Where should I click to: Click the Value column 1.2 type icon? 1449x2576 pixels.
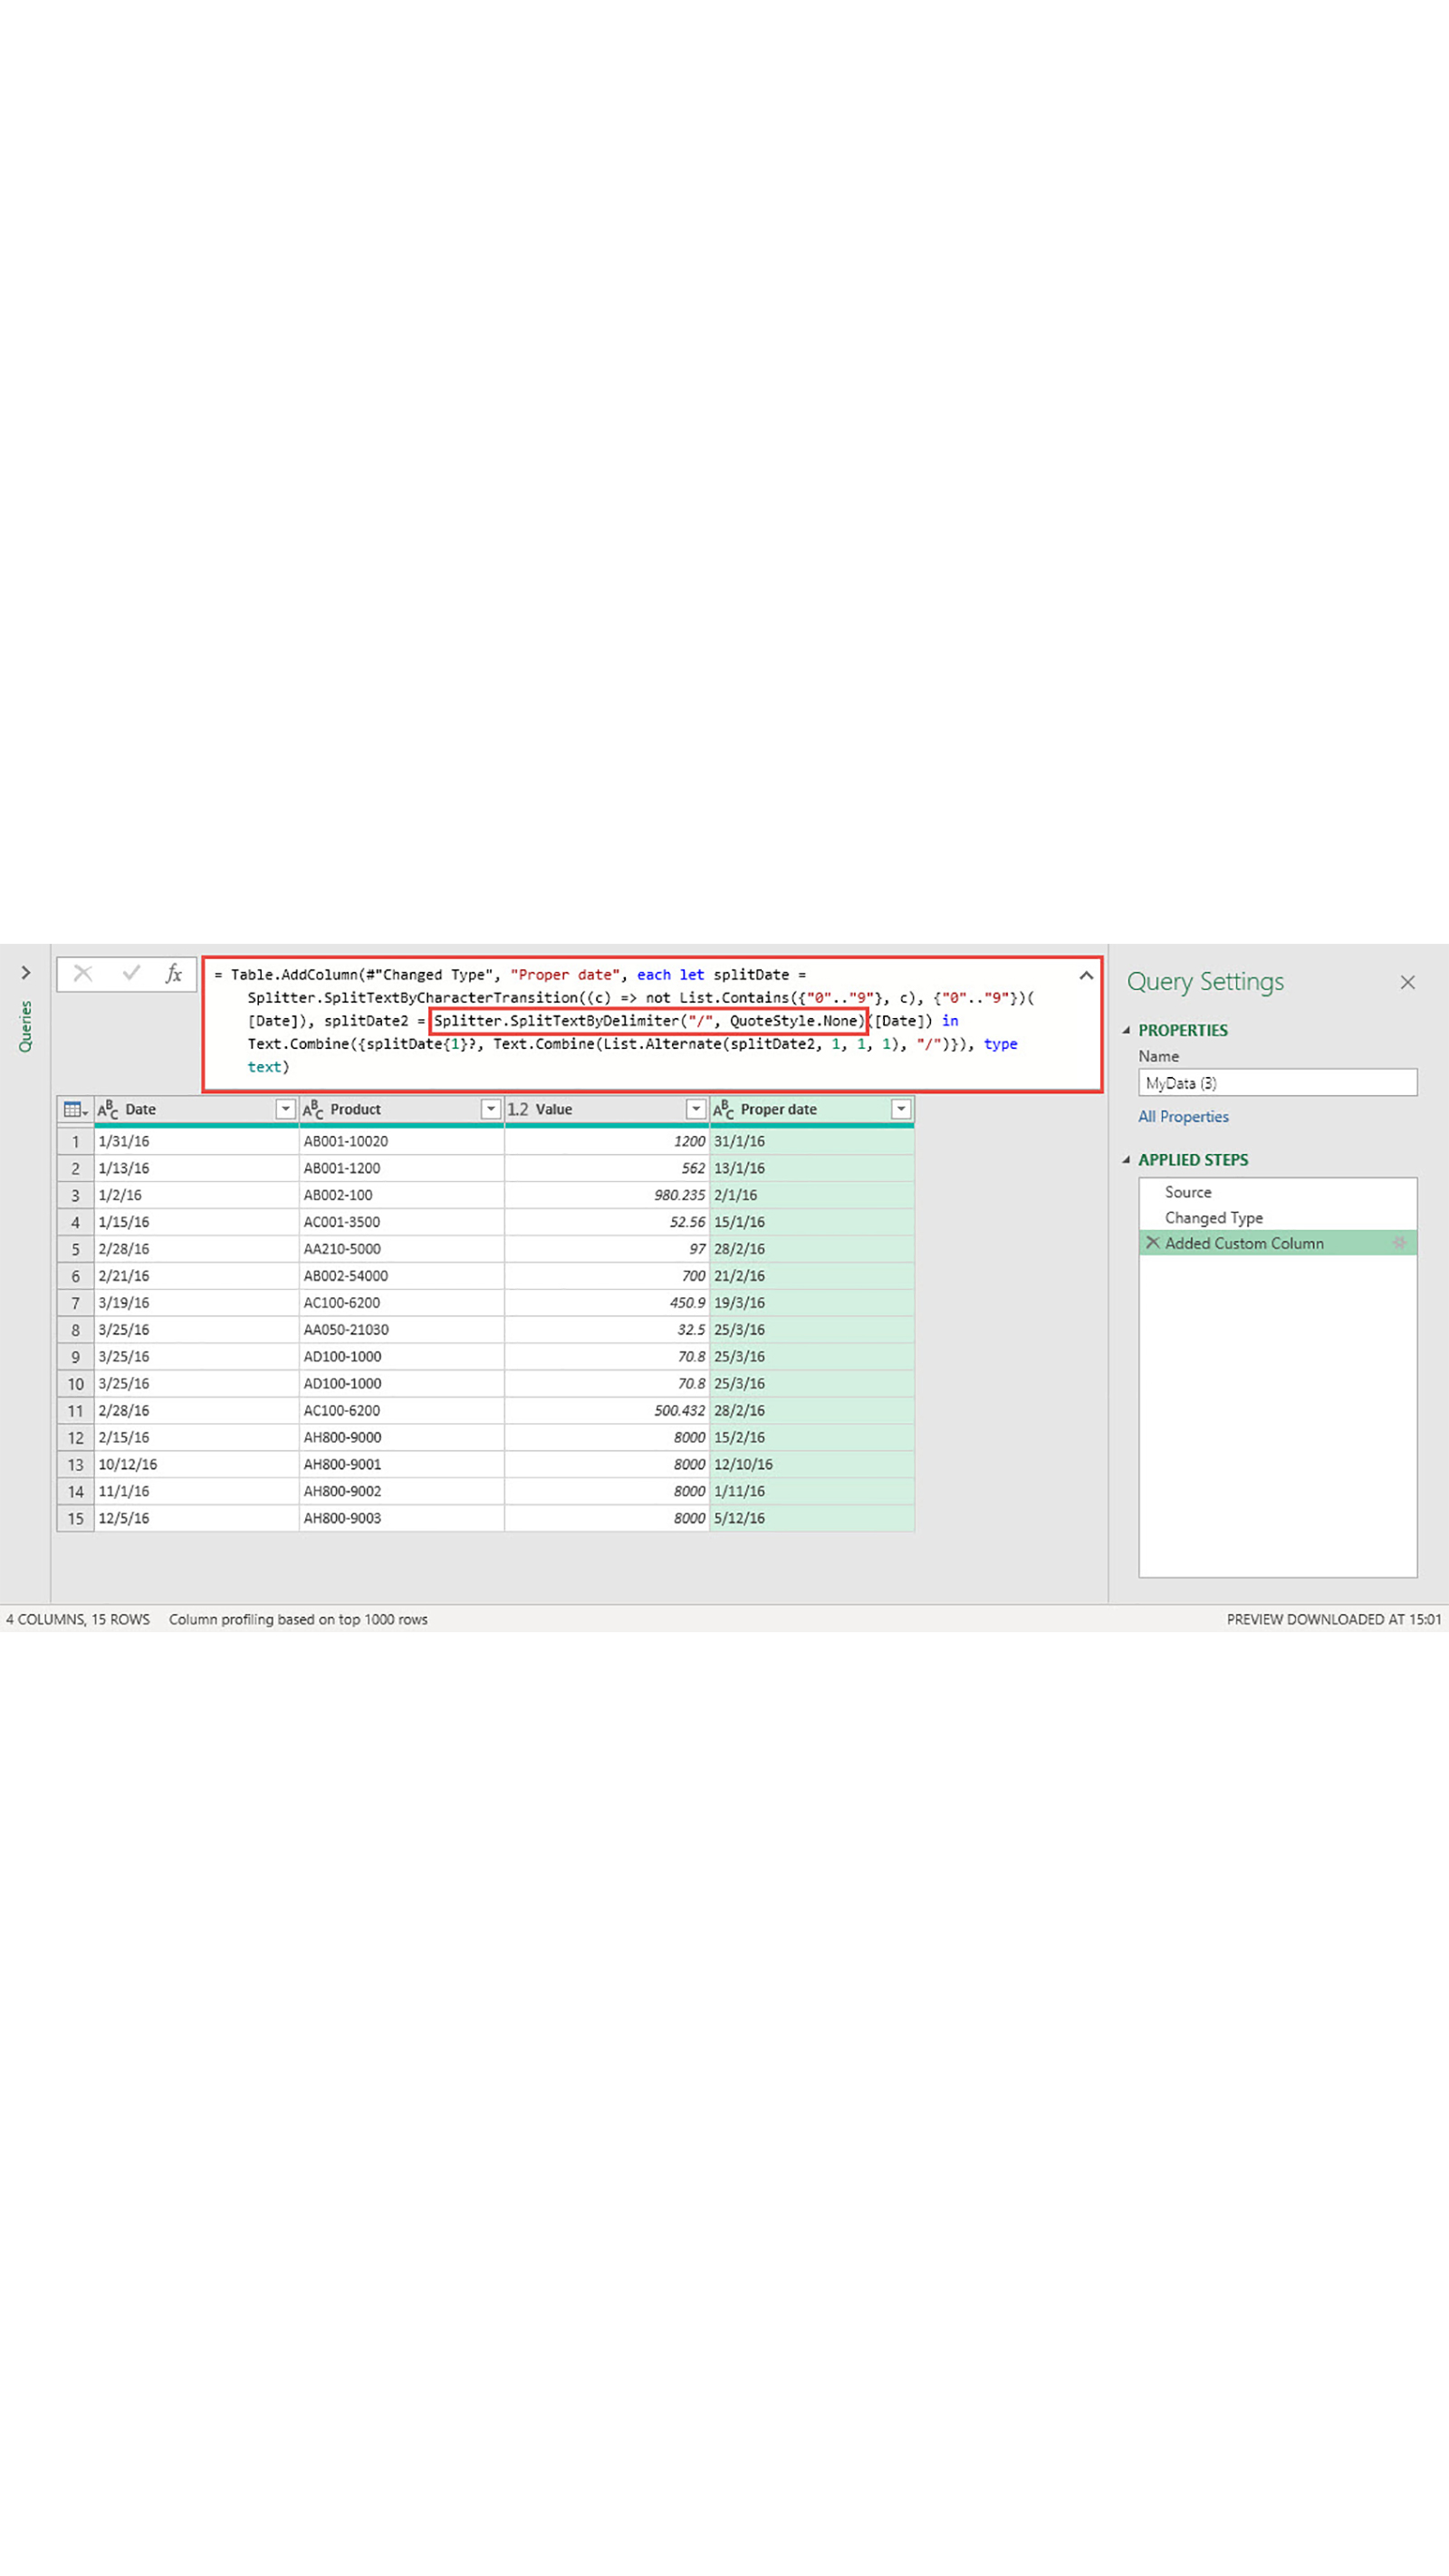[x=517, y=1109]
